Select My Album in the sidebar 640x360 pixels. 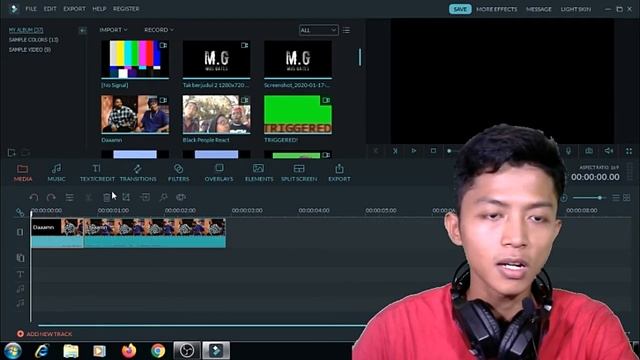(x=26, y=30)
